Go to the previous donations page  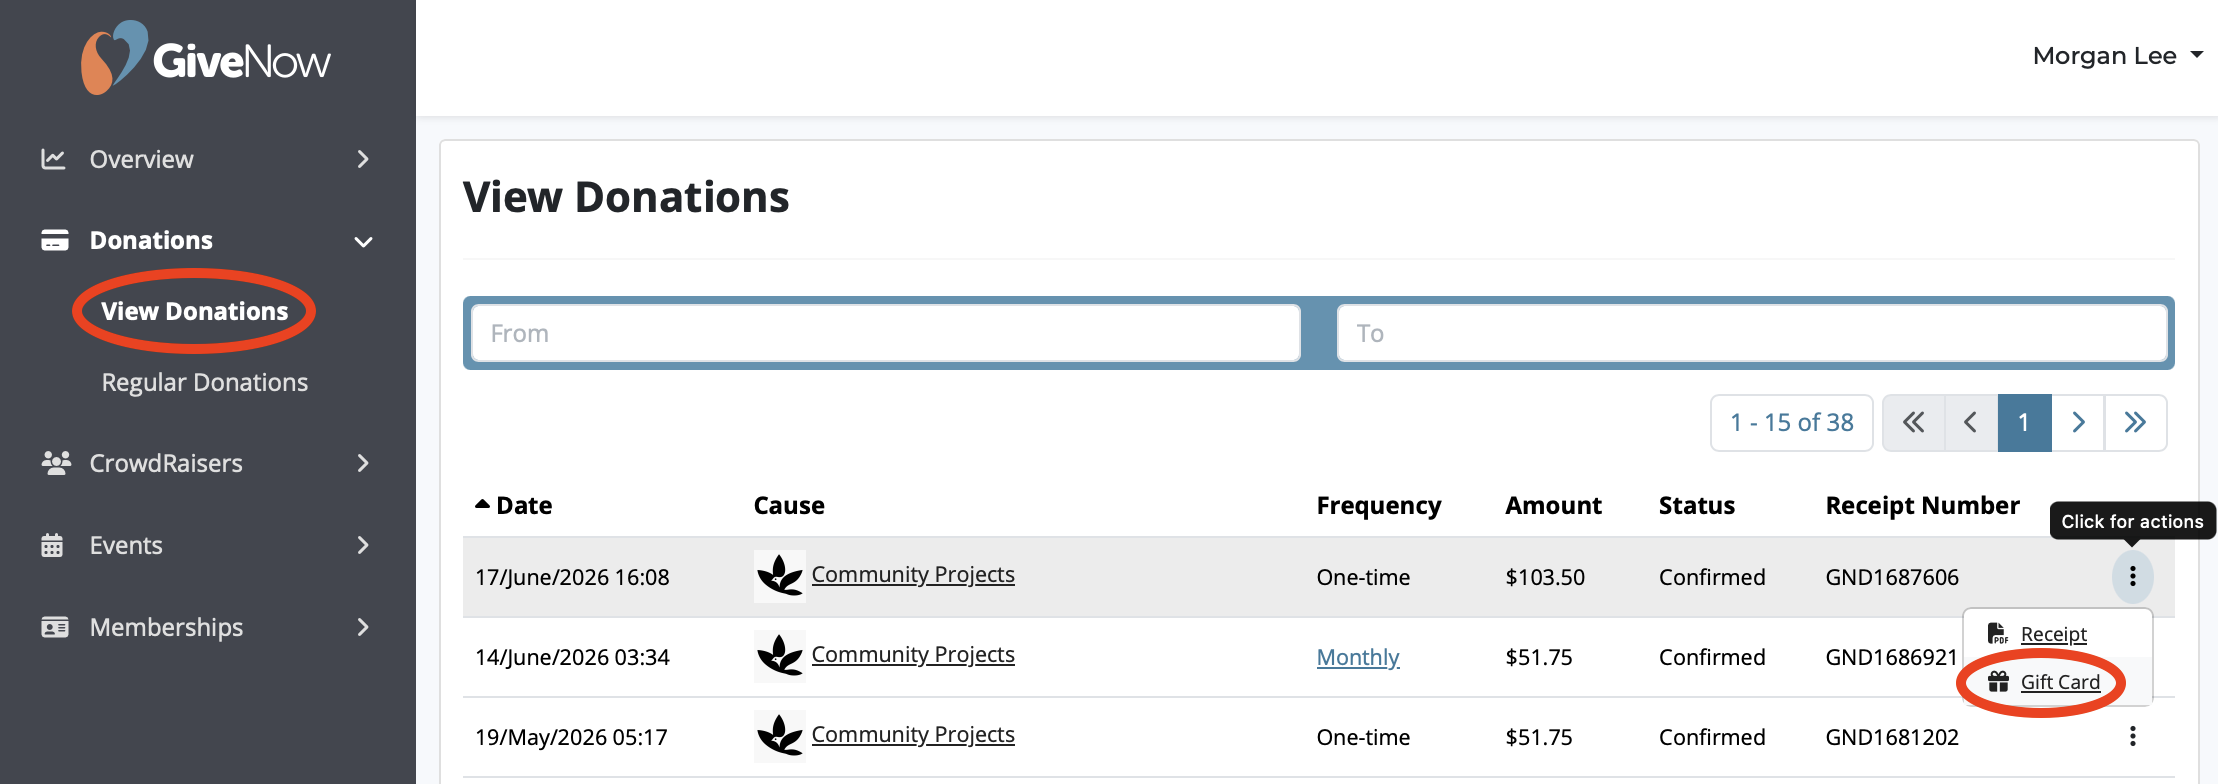tap(1971, 422)
